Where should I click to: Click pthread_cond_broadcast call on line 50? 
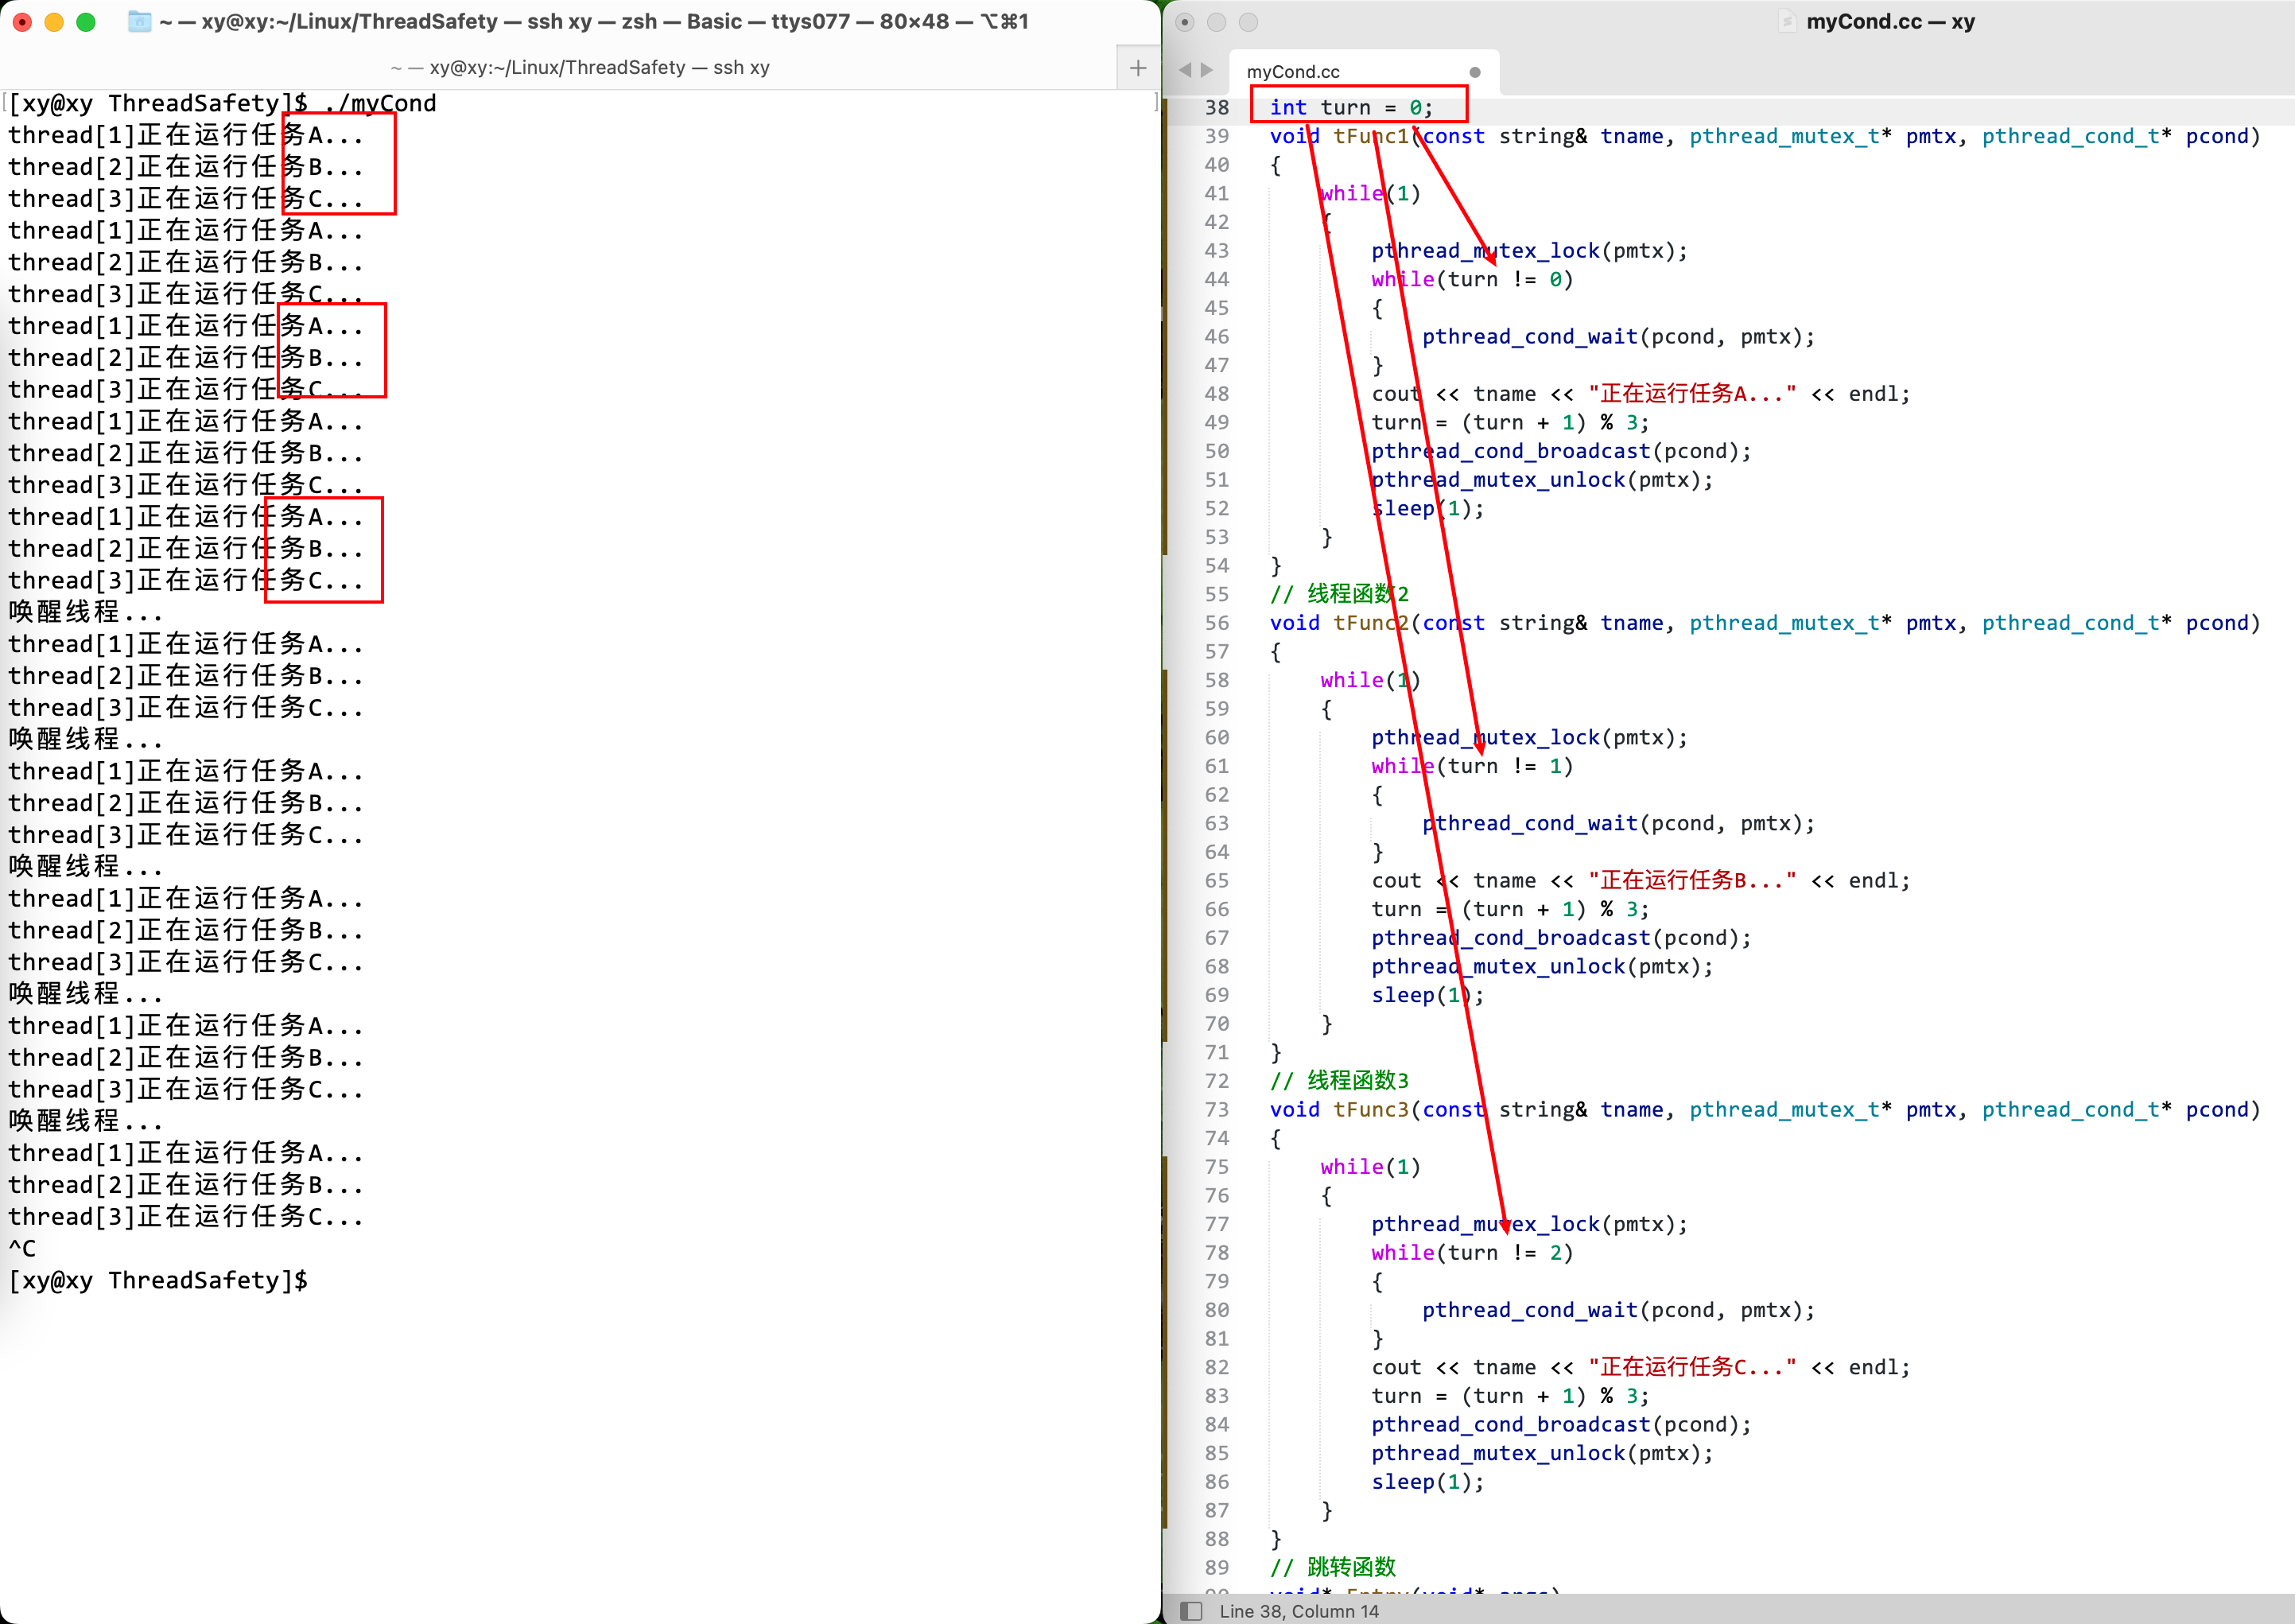[x=1510, y=451]
